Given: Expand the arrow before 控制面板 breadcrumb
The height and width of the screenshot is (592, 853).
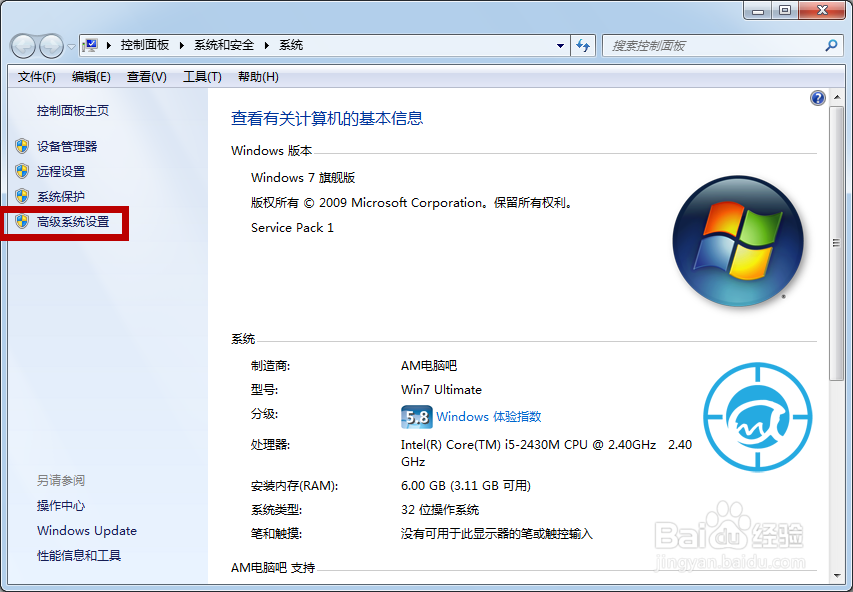Looking at the screenshot, I should pyautogui.click(x=109, y=45).
